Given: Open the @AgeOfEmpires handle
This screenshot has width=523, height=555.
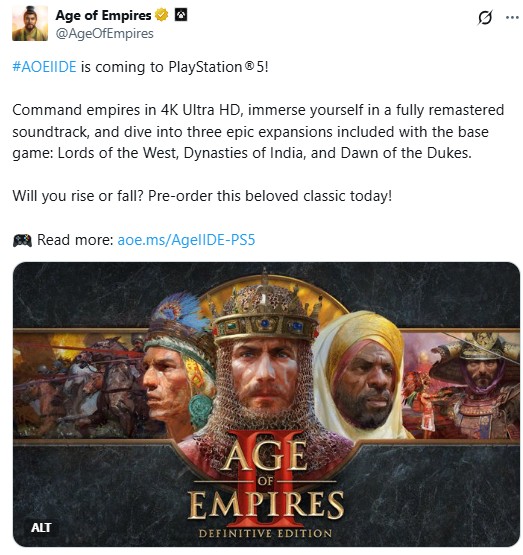Looking at the screenshot, I should [x=104, y=34].
